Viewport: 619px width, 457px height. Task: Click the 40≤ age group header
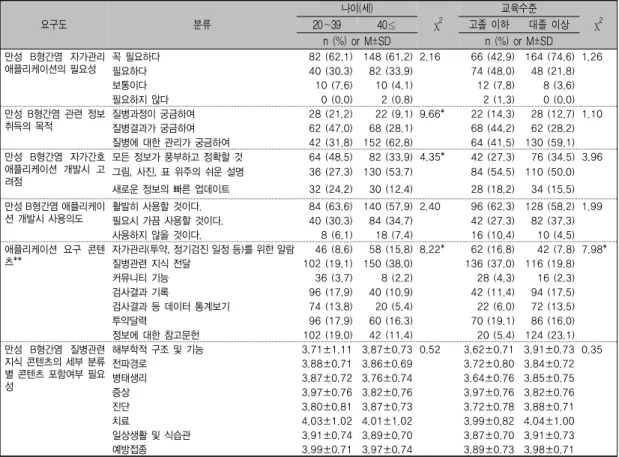(x=386, y=24)
